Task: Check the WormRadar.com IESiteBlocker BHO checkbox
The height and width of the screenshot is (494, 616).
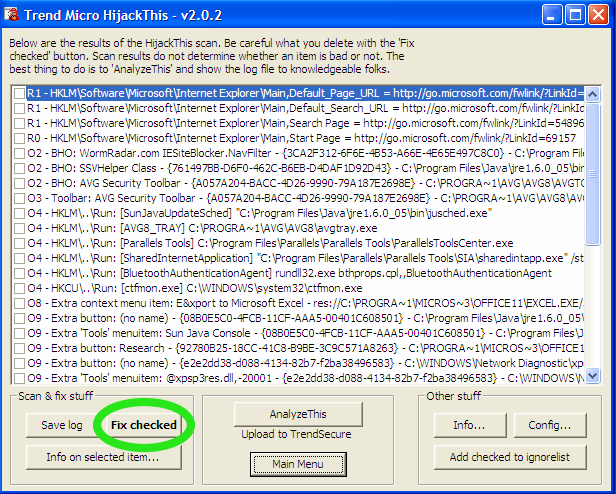Action: click(x=19, y=153)
